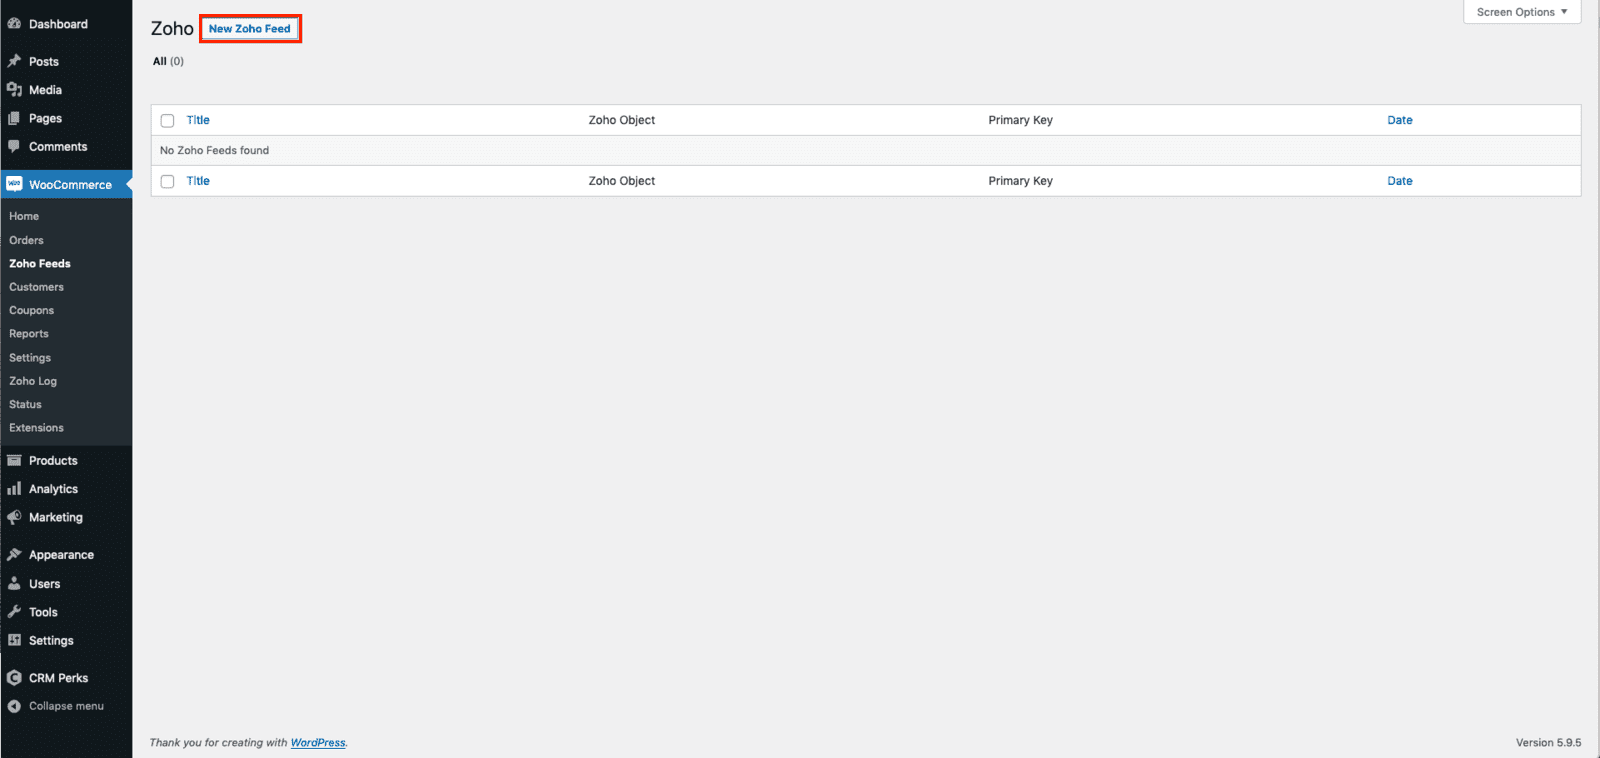The image size is (1600, 758).
Task: Check the select-all box in table footer
Action: [168, 182]
